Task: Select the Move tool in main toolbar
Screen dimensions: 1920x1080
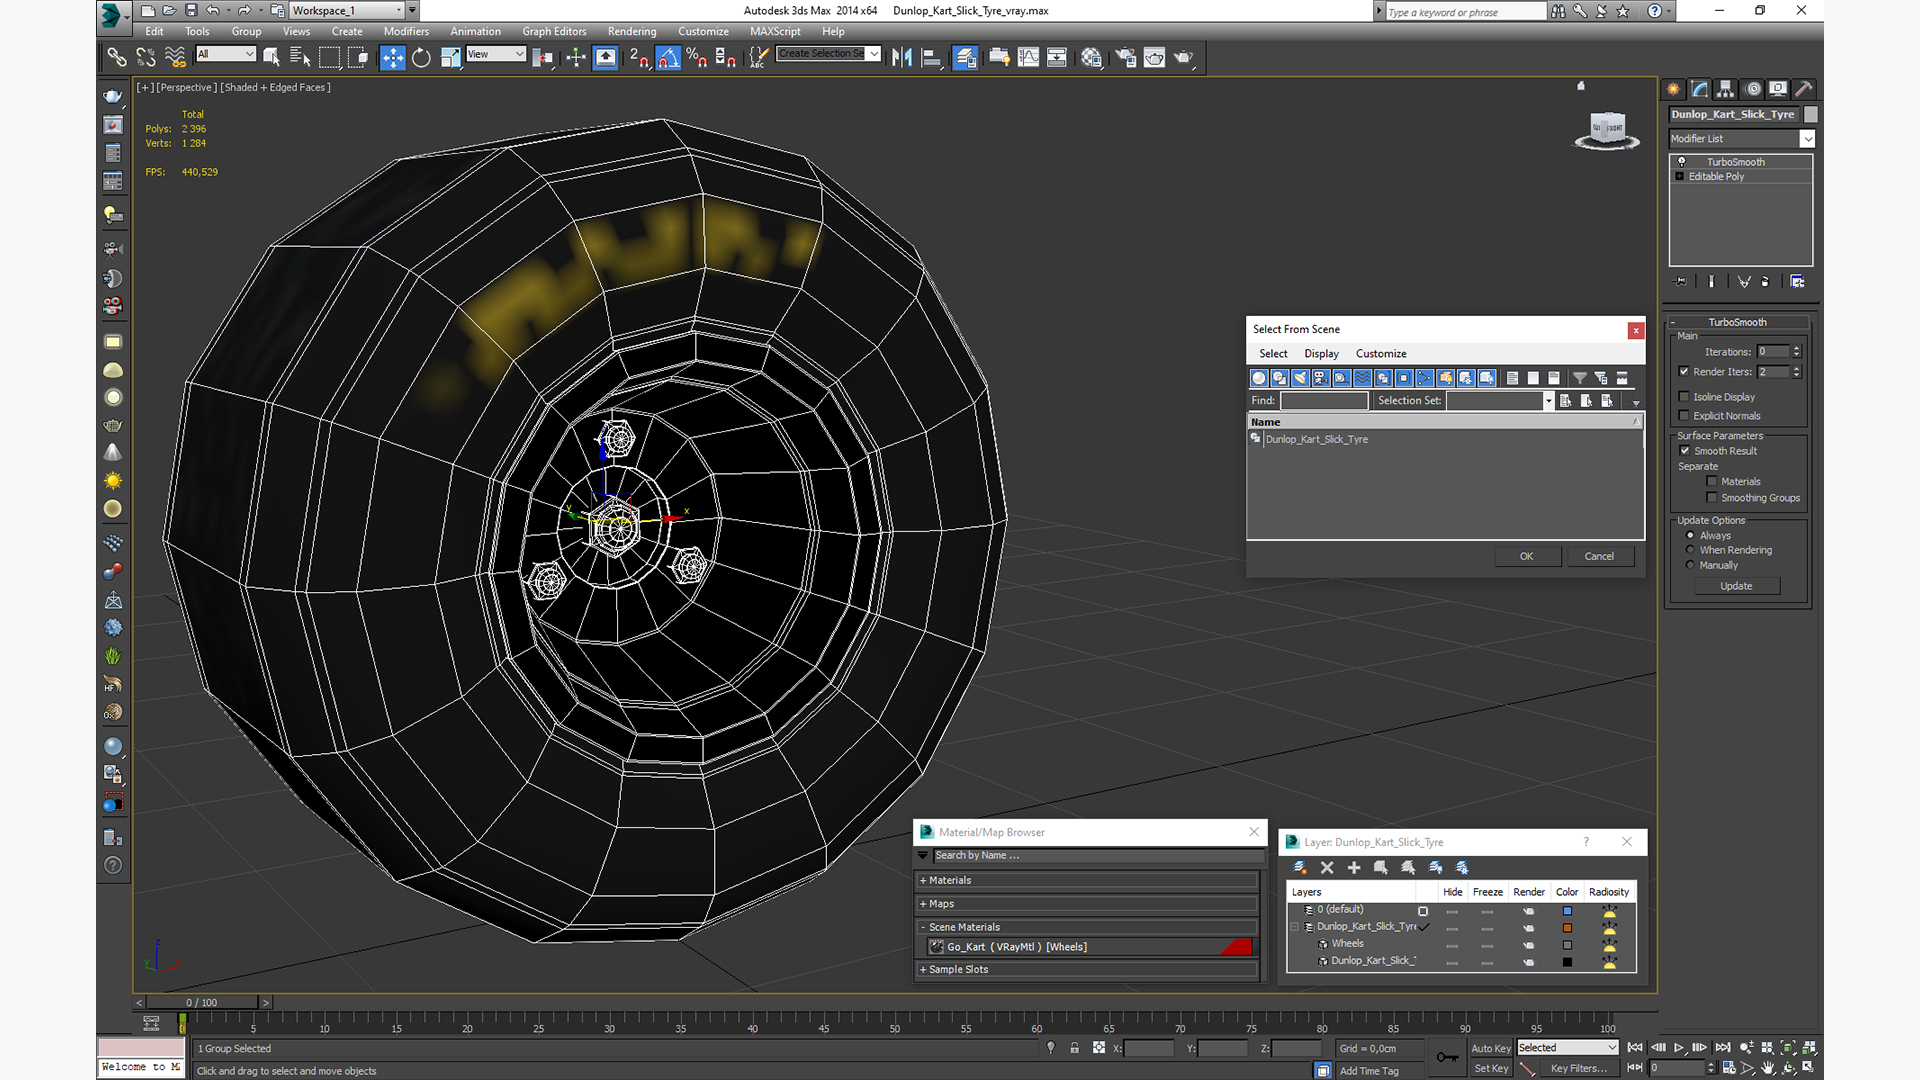Action: pos(392,57)
